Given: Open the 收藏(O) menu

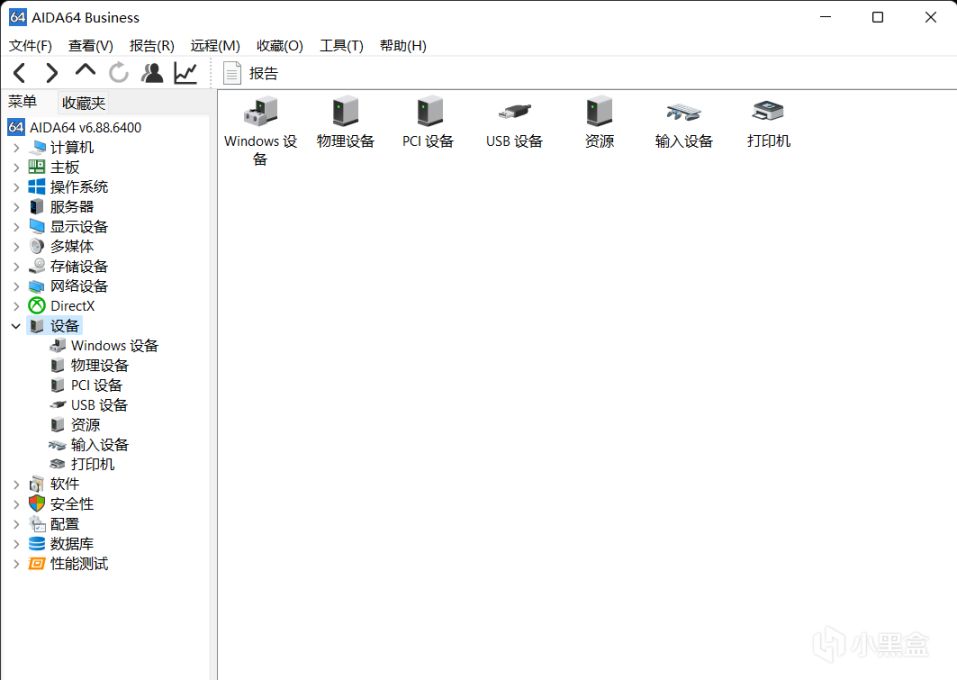Looking at the screenshot, I should 280,46.
